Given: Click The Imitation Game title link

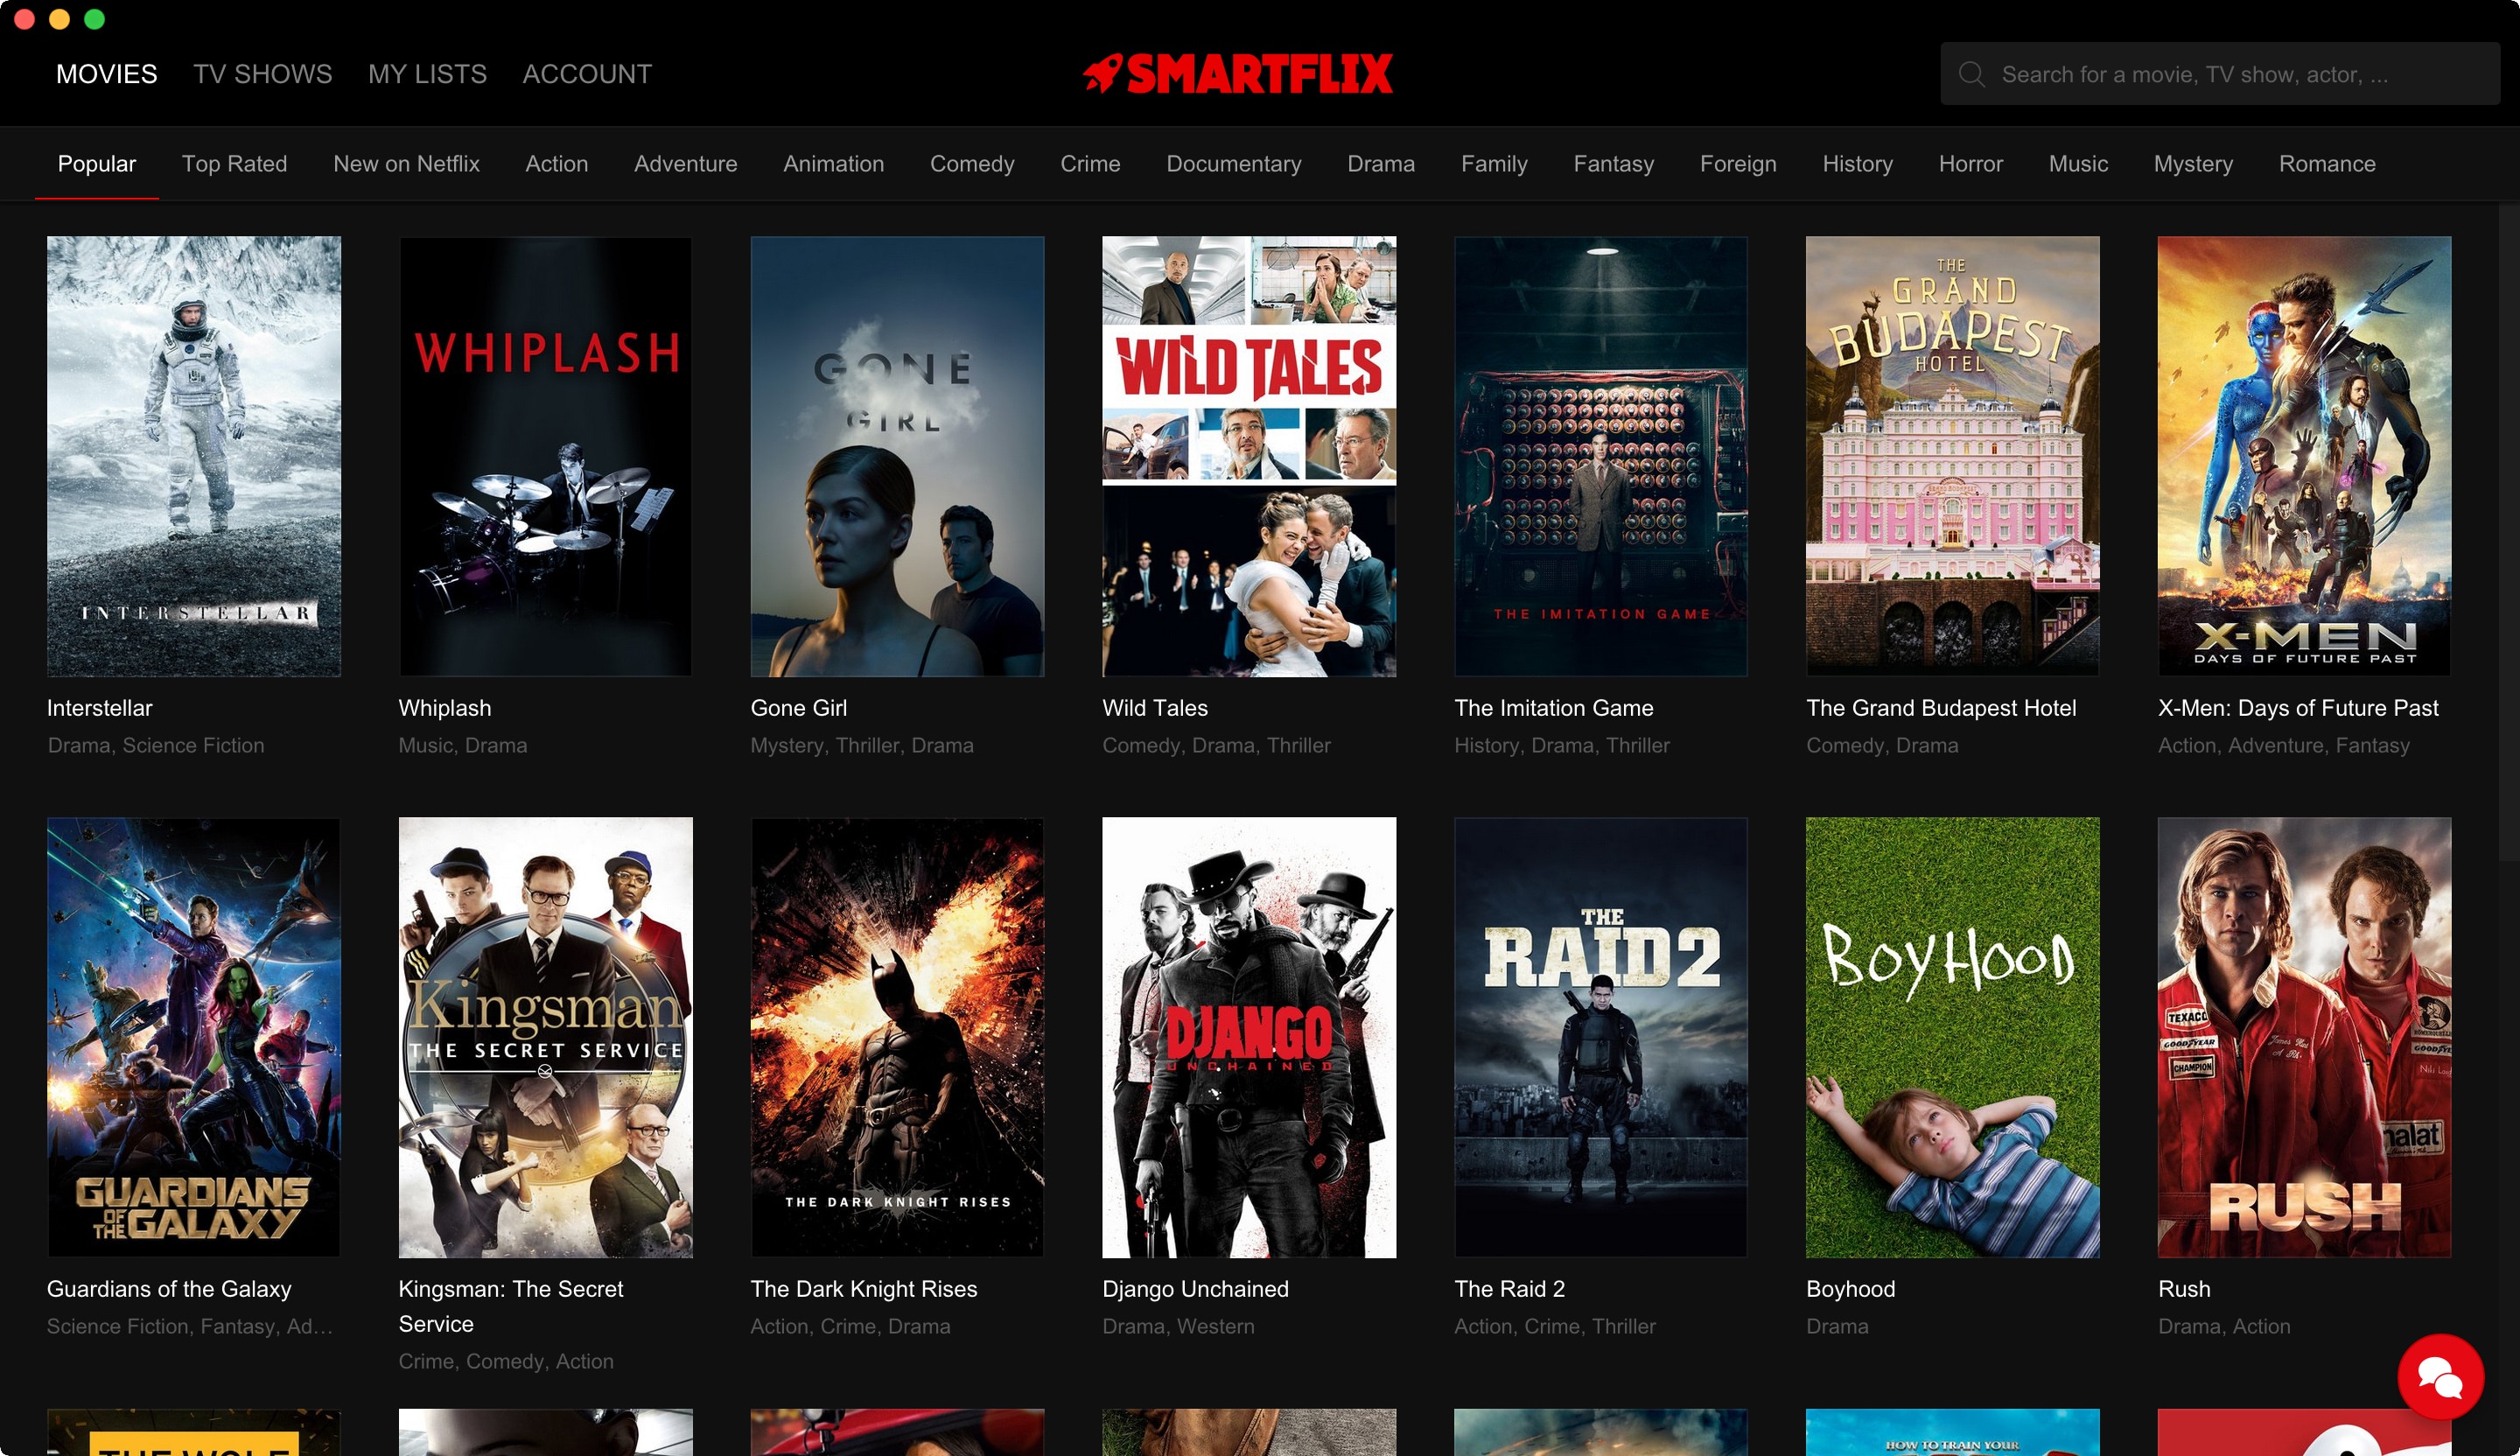Looking at the screenshot, I should (1554, 708).
